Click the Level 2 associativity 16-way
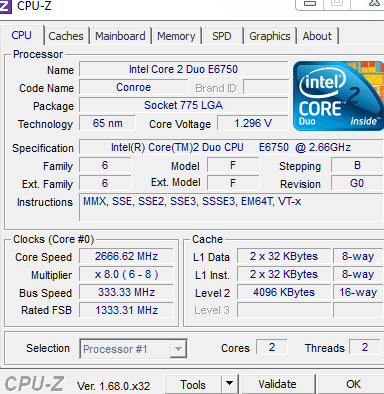This screenshot has height=394, width=384. click(x=358, y=292)
